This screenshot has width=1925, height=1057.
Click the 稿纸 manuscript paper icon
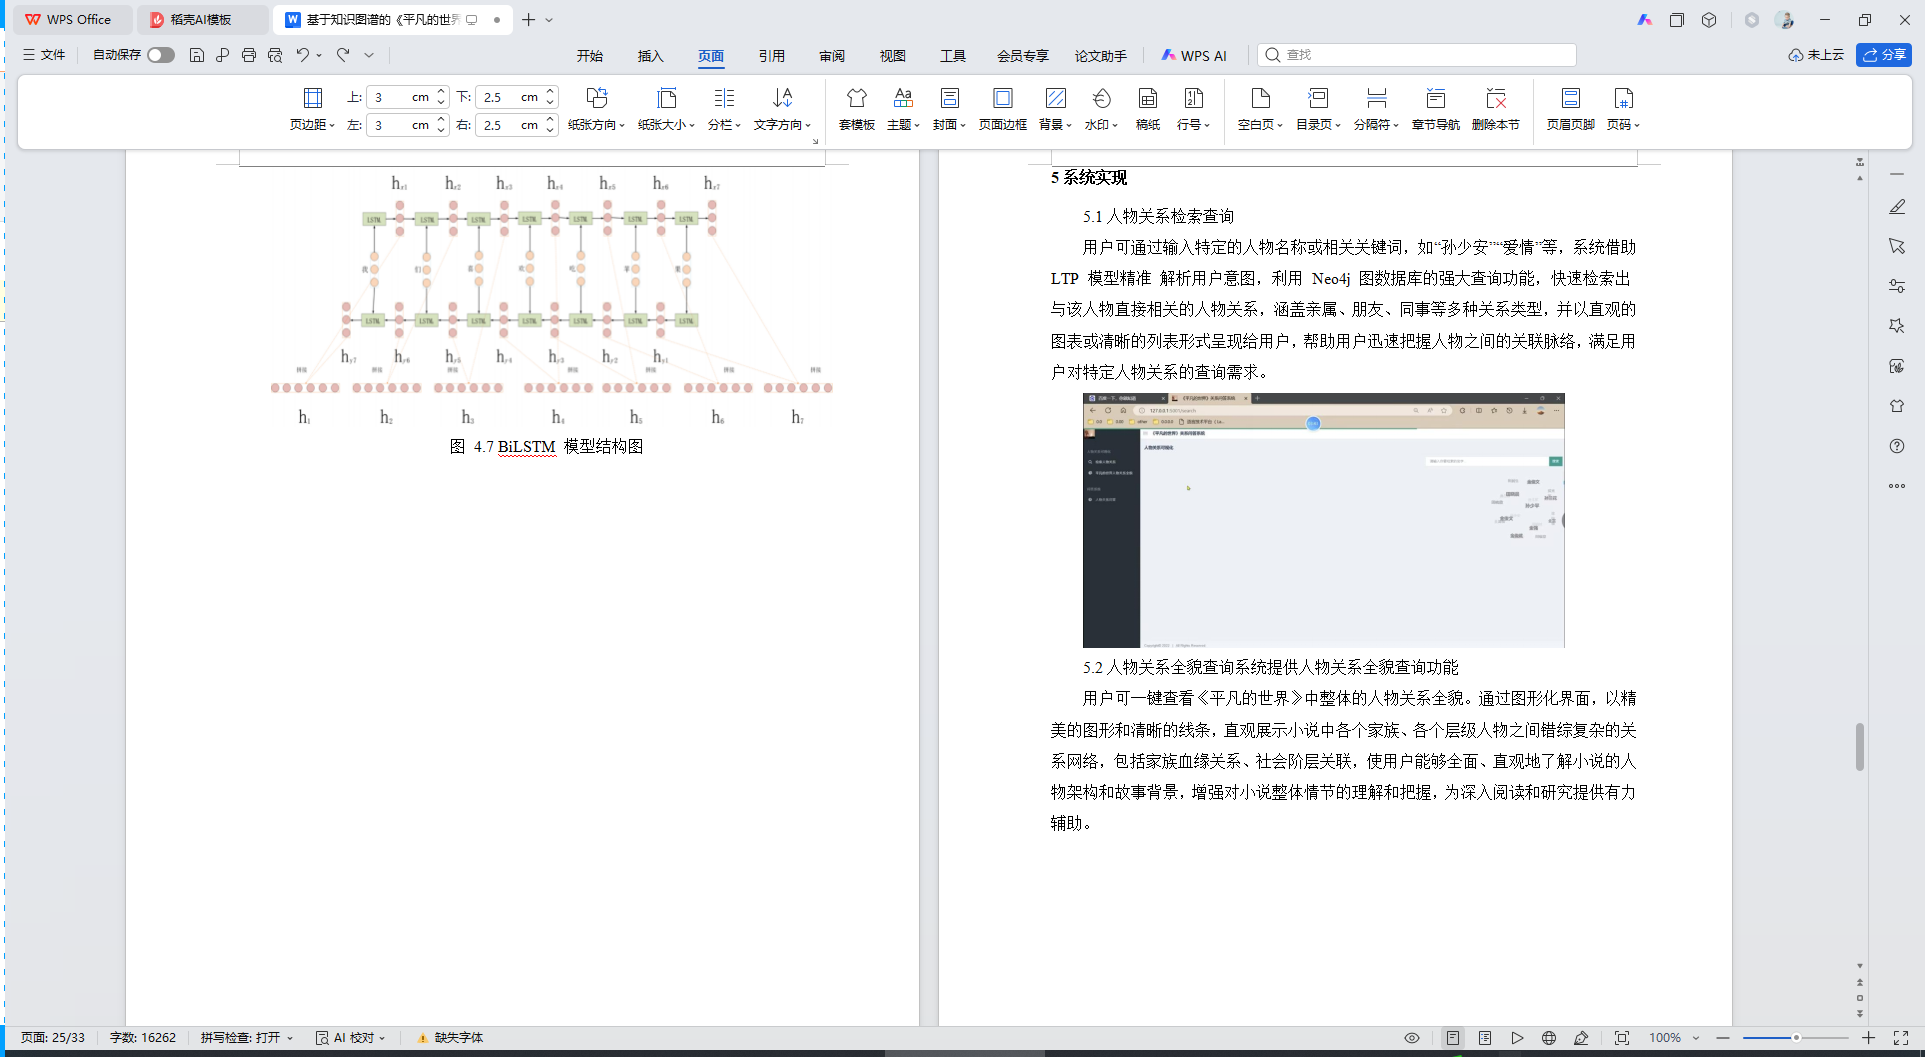(1148, 109)
